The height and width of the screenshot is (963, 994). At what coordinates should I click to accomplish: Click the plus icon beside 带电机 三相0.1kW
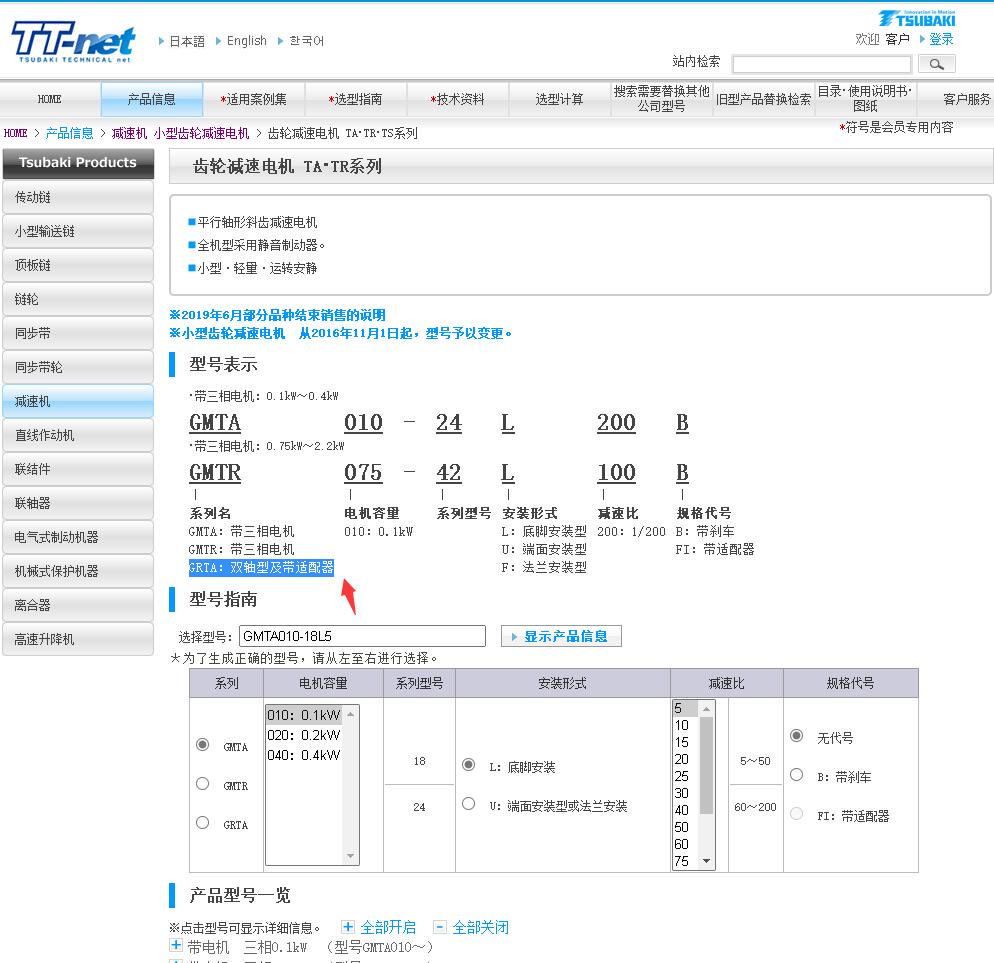[x=178, y=945]
